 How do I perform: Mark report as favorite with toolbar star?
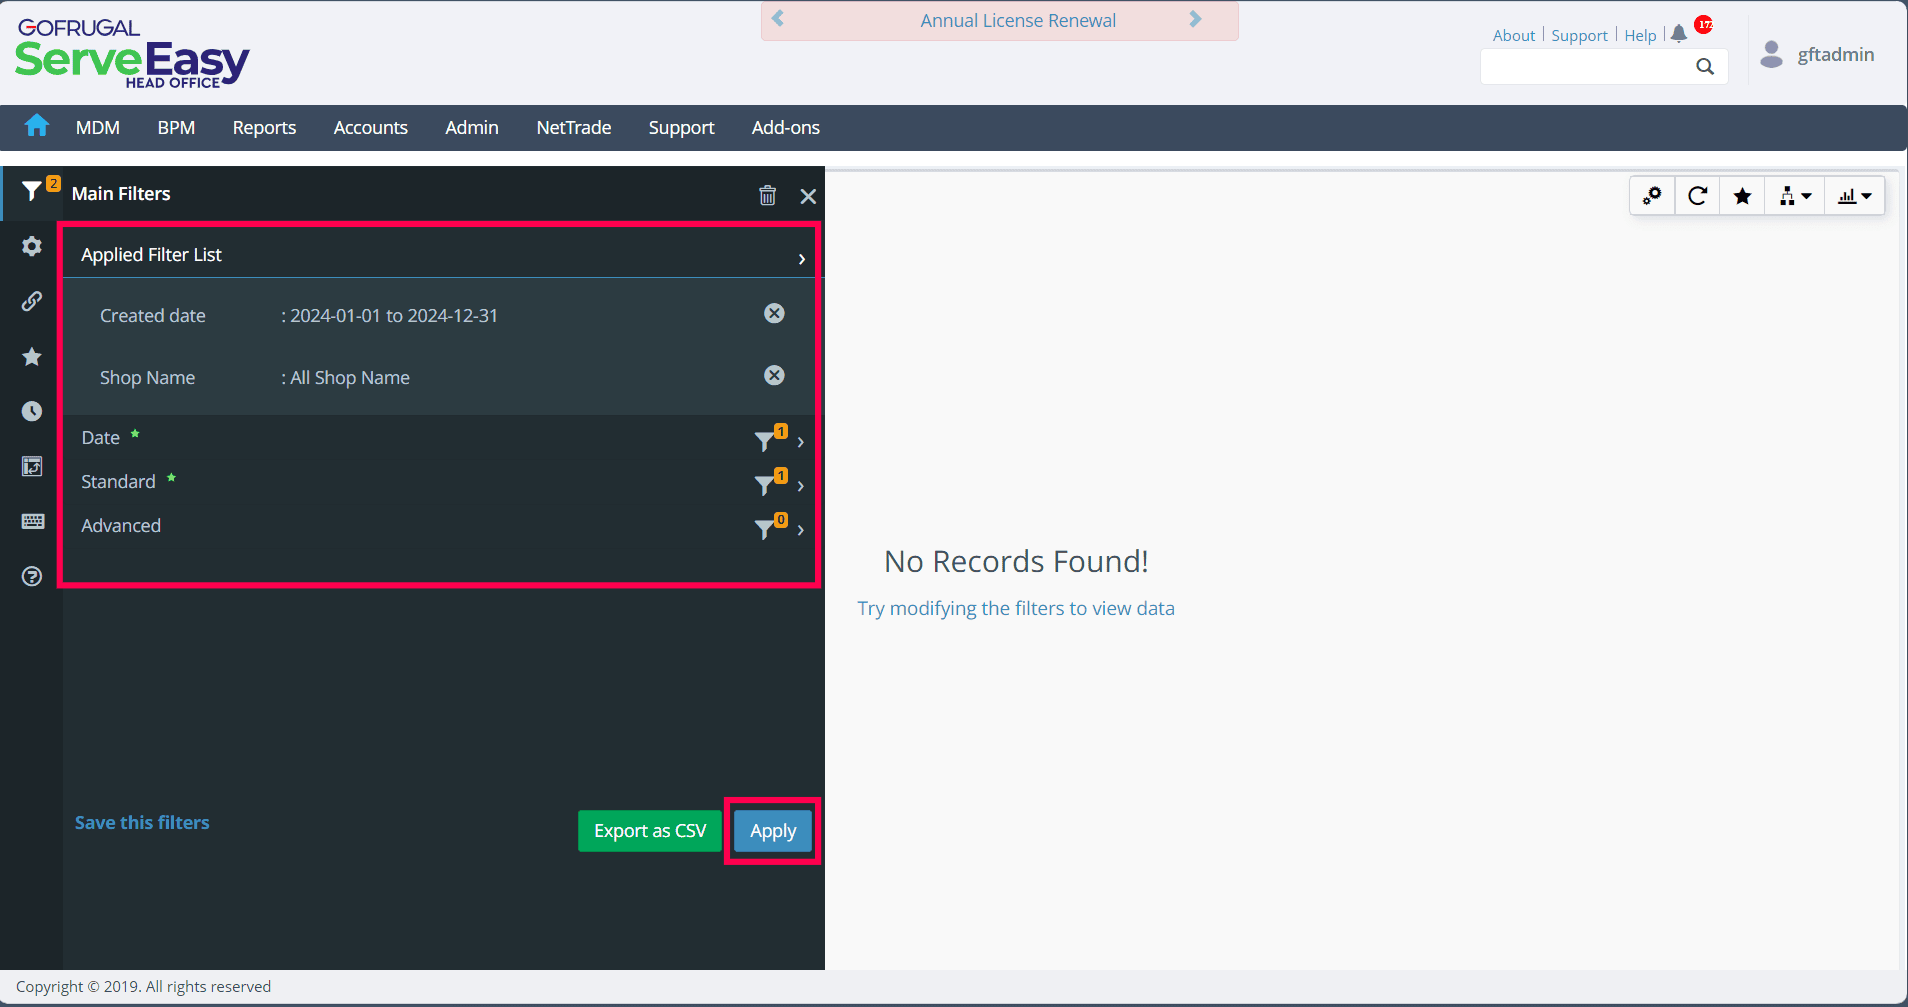click(x=1742, y=196)
